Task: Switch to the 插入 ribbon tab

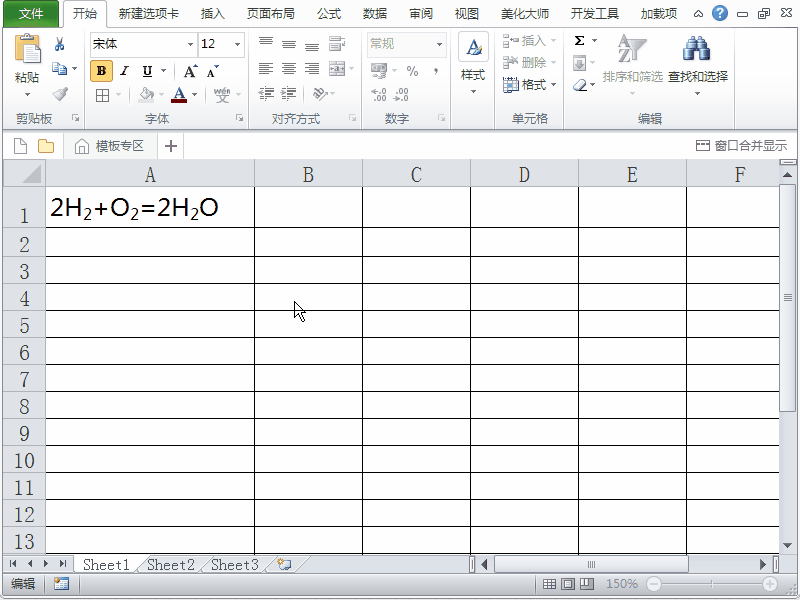Action: pos(212,13)
